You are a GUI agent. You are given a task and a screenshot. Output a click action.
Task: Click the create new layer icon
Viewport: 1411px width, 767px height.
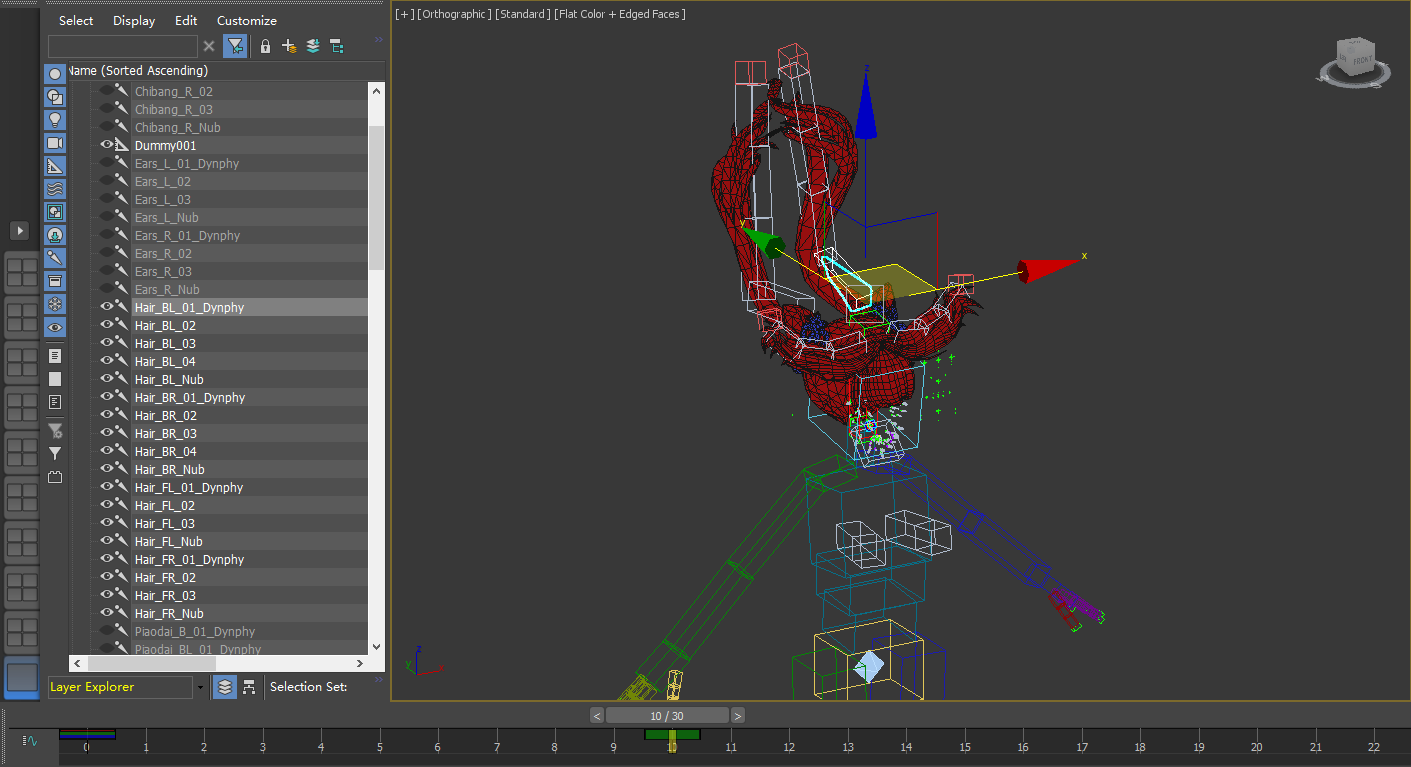click(x=289, y=46)
